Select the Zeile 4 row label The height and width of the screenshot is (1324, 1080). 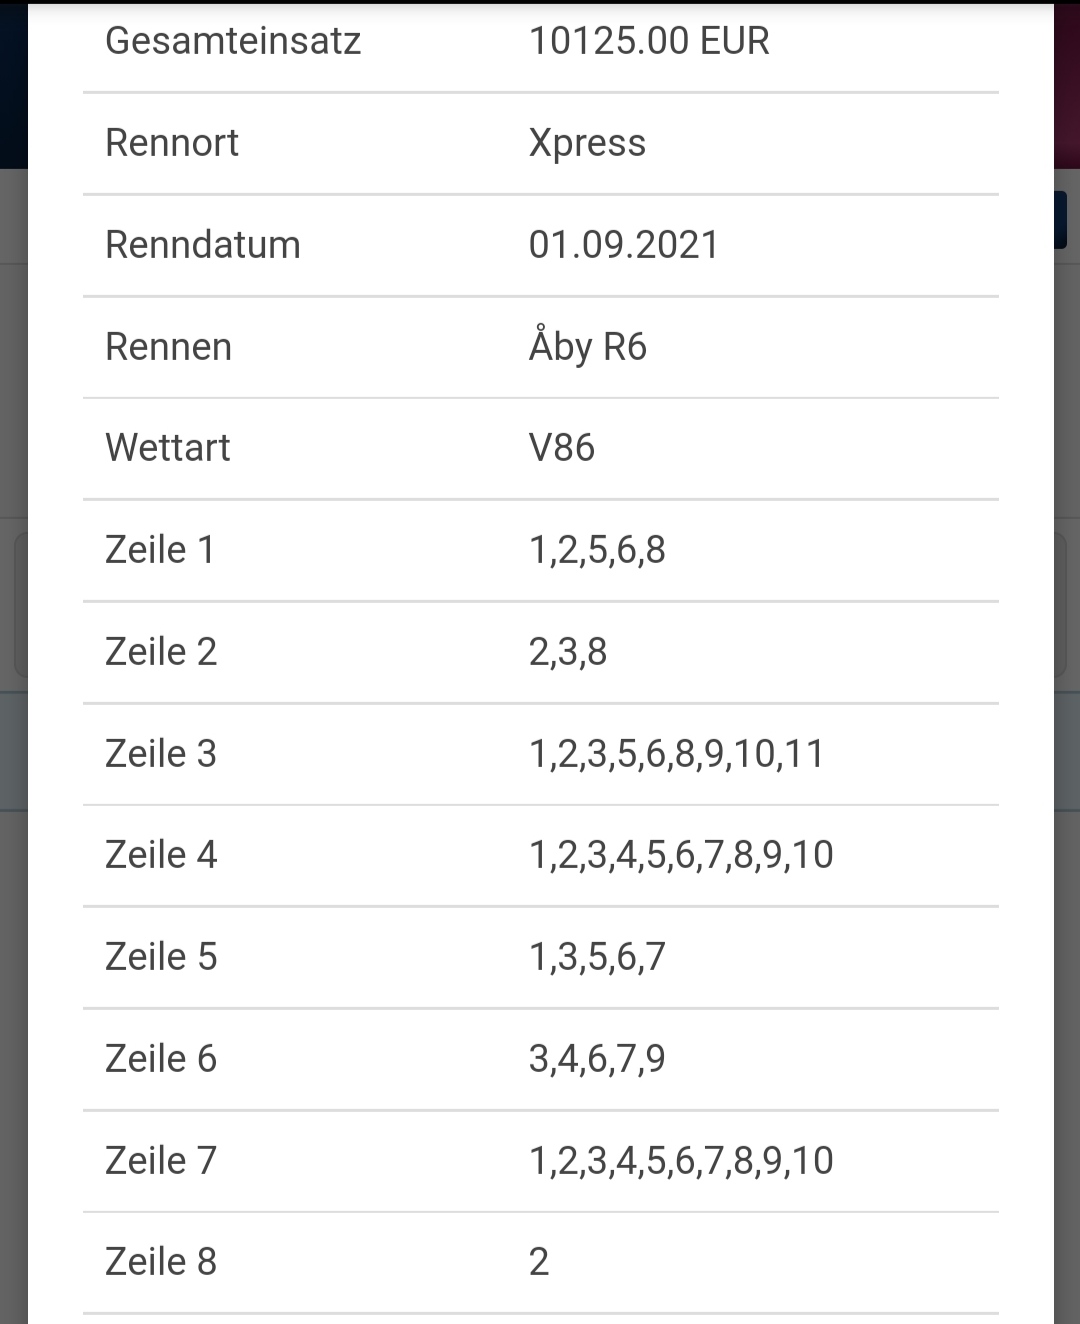pyautogui.click(x=161, y=855)
